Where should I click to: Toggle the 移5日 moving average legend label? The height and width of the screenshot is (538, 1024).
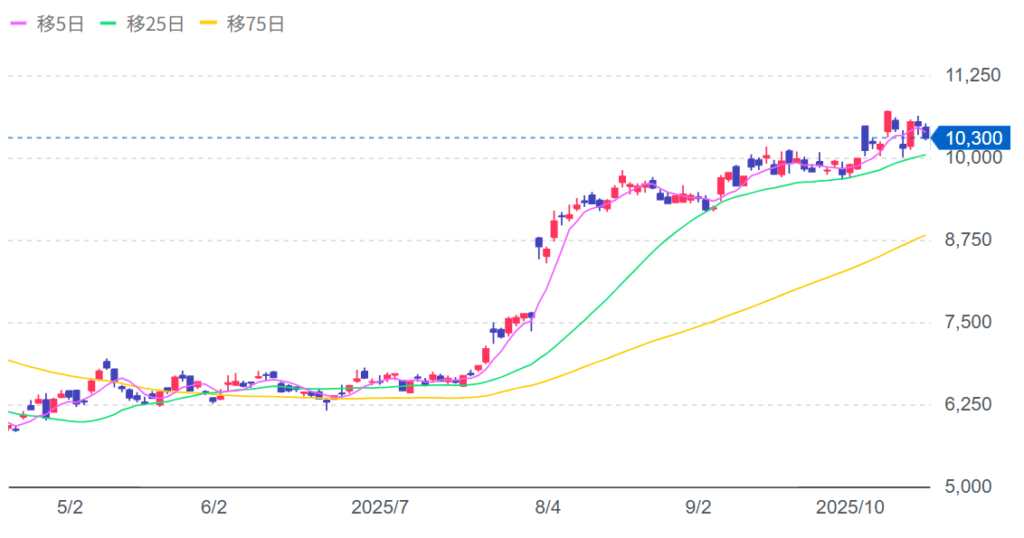coord(61,25)
